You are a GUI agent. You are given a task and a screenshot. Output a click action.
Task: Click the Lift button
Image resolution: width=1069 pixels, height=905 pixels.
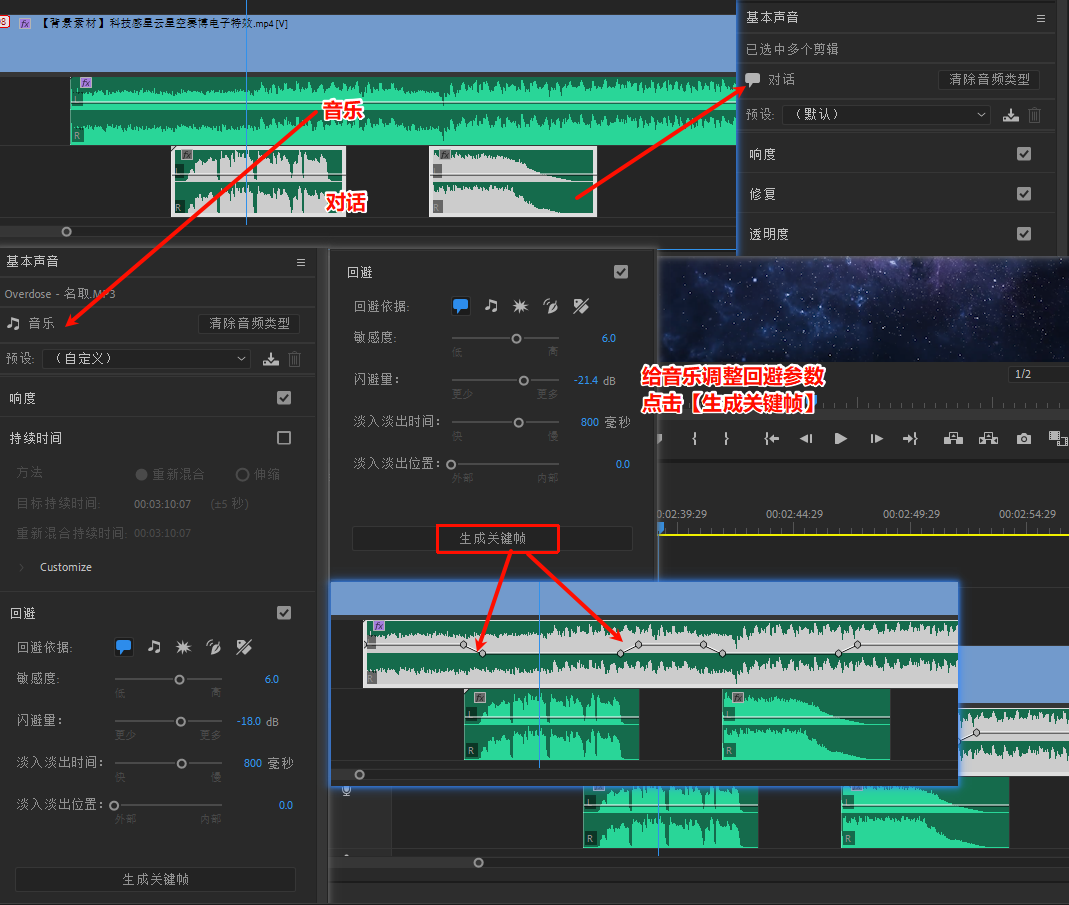coord(953,439)
